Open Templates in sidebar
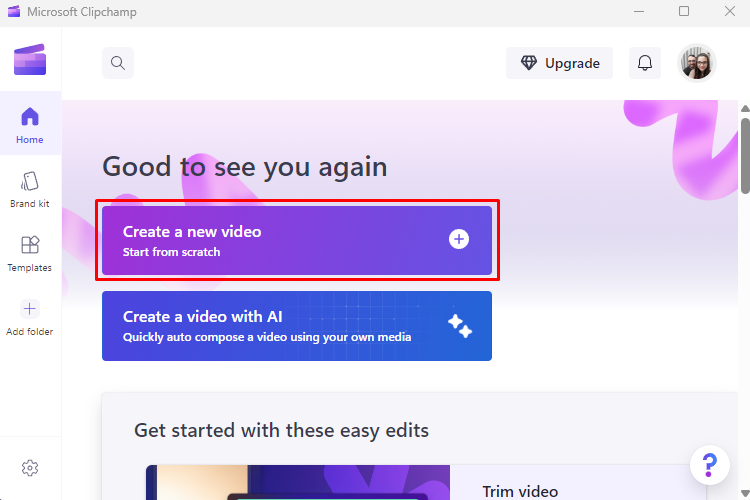This screenshot has height=500, width=750. coord(30,254)
